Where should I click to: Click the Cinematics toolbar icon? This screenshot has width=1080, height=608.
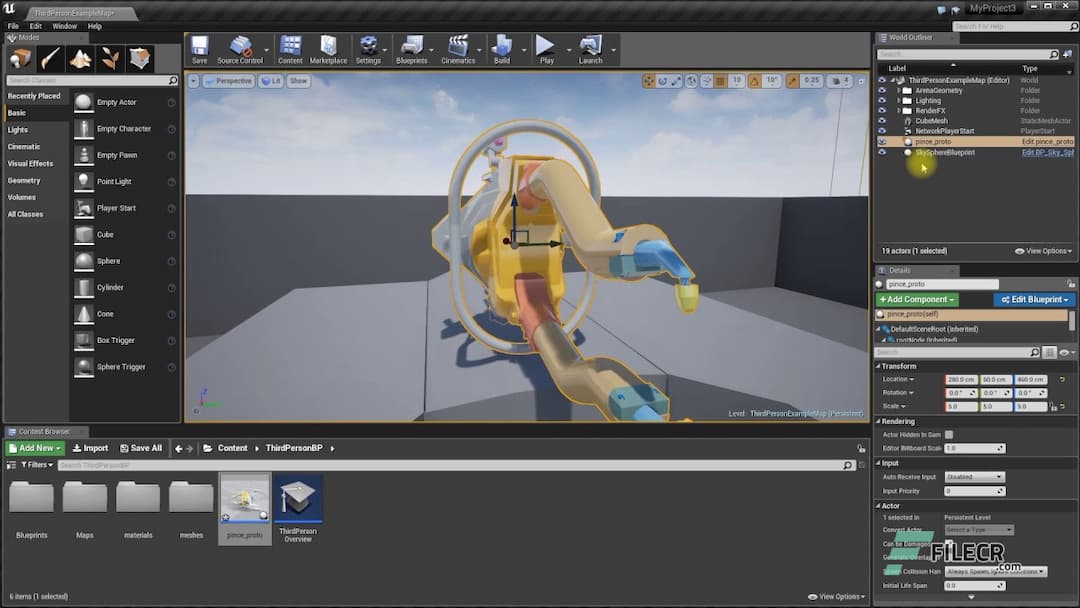[459, 48]
